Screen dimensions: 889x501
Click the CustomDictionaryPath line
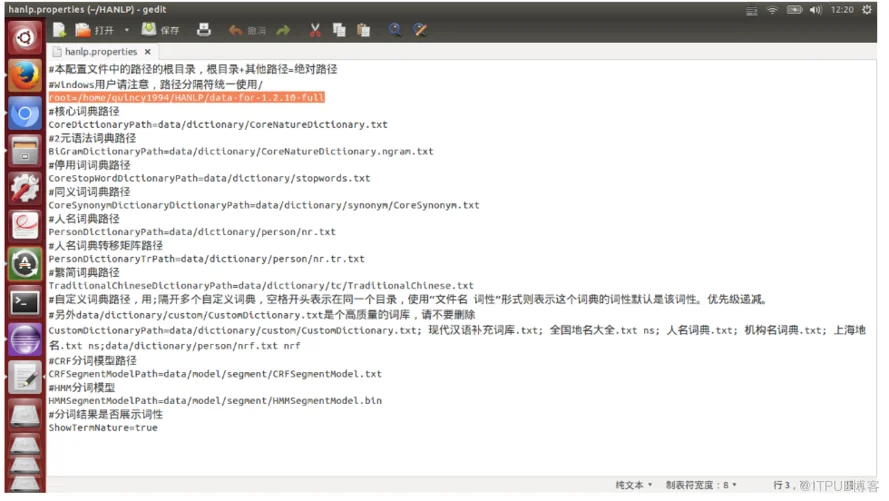(x=457, y=338)
